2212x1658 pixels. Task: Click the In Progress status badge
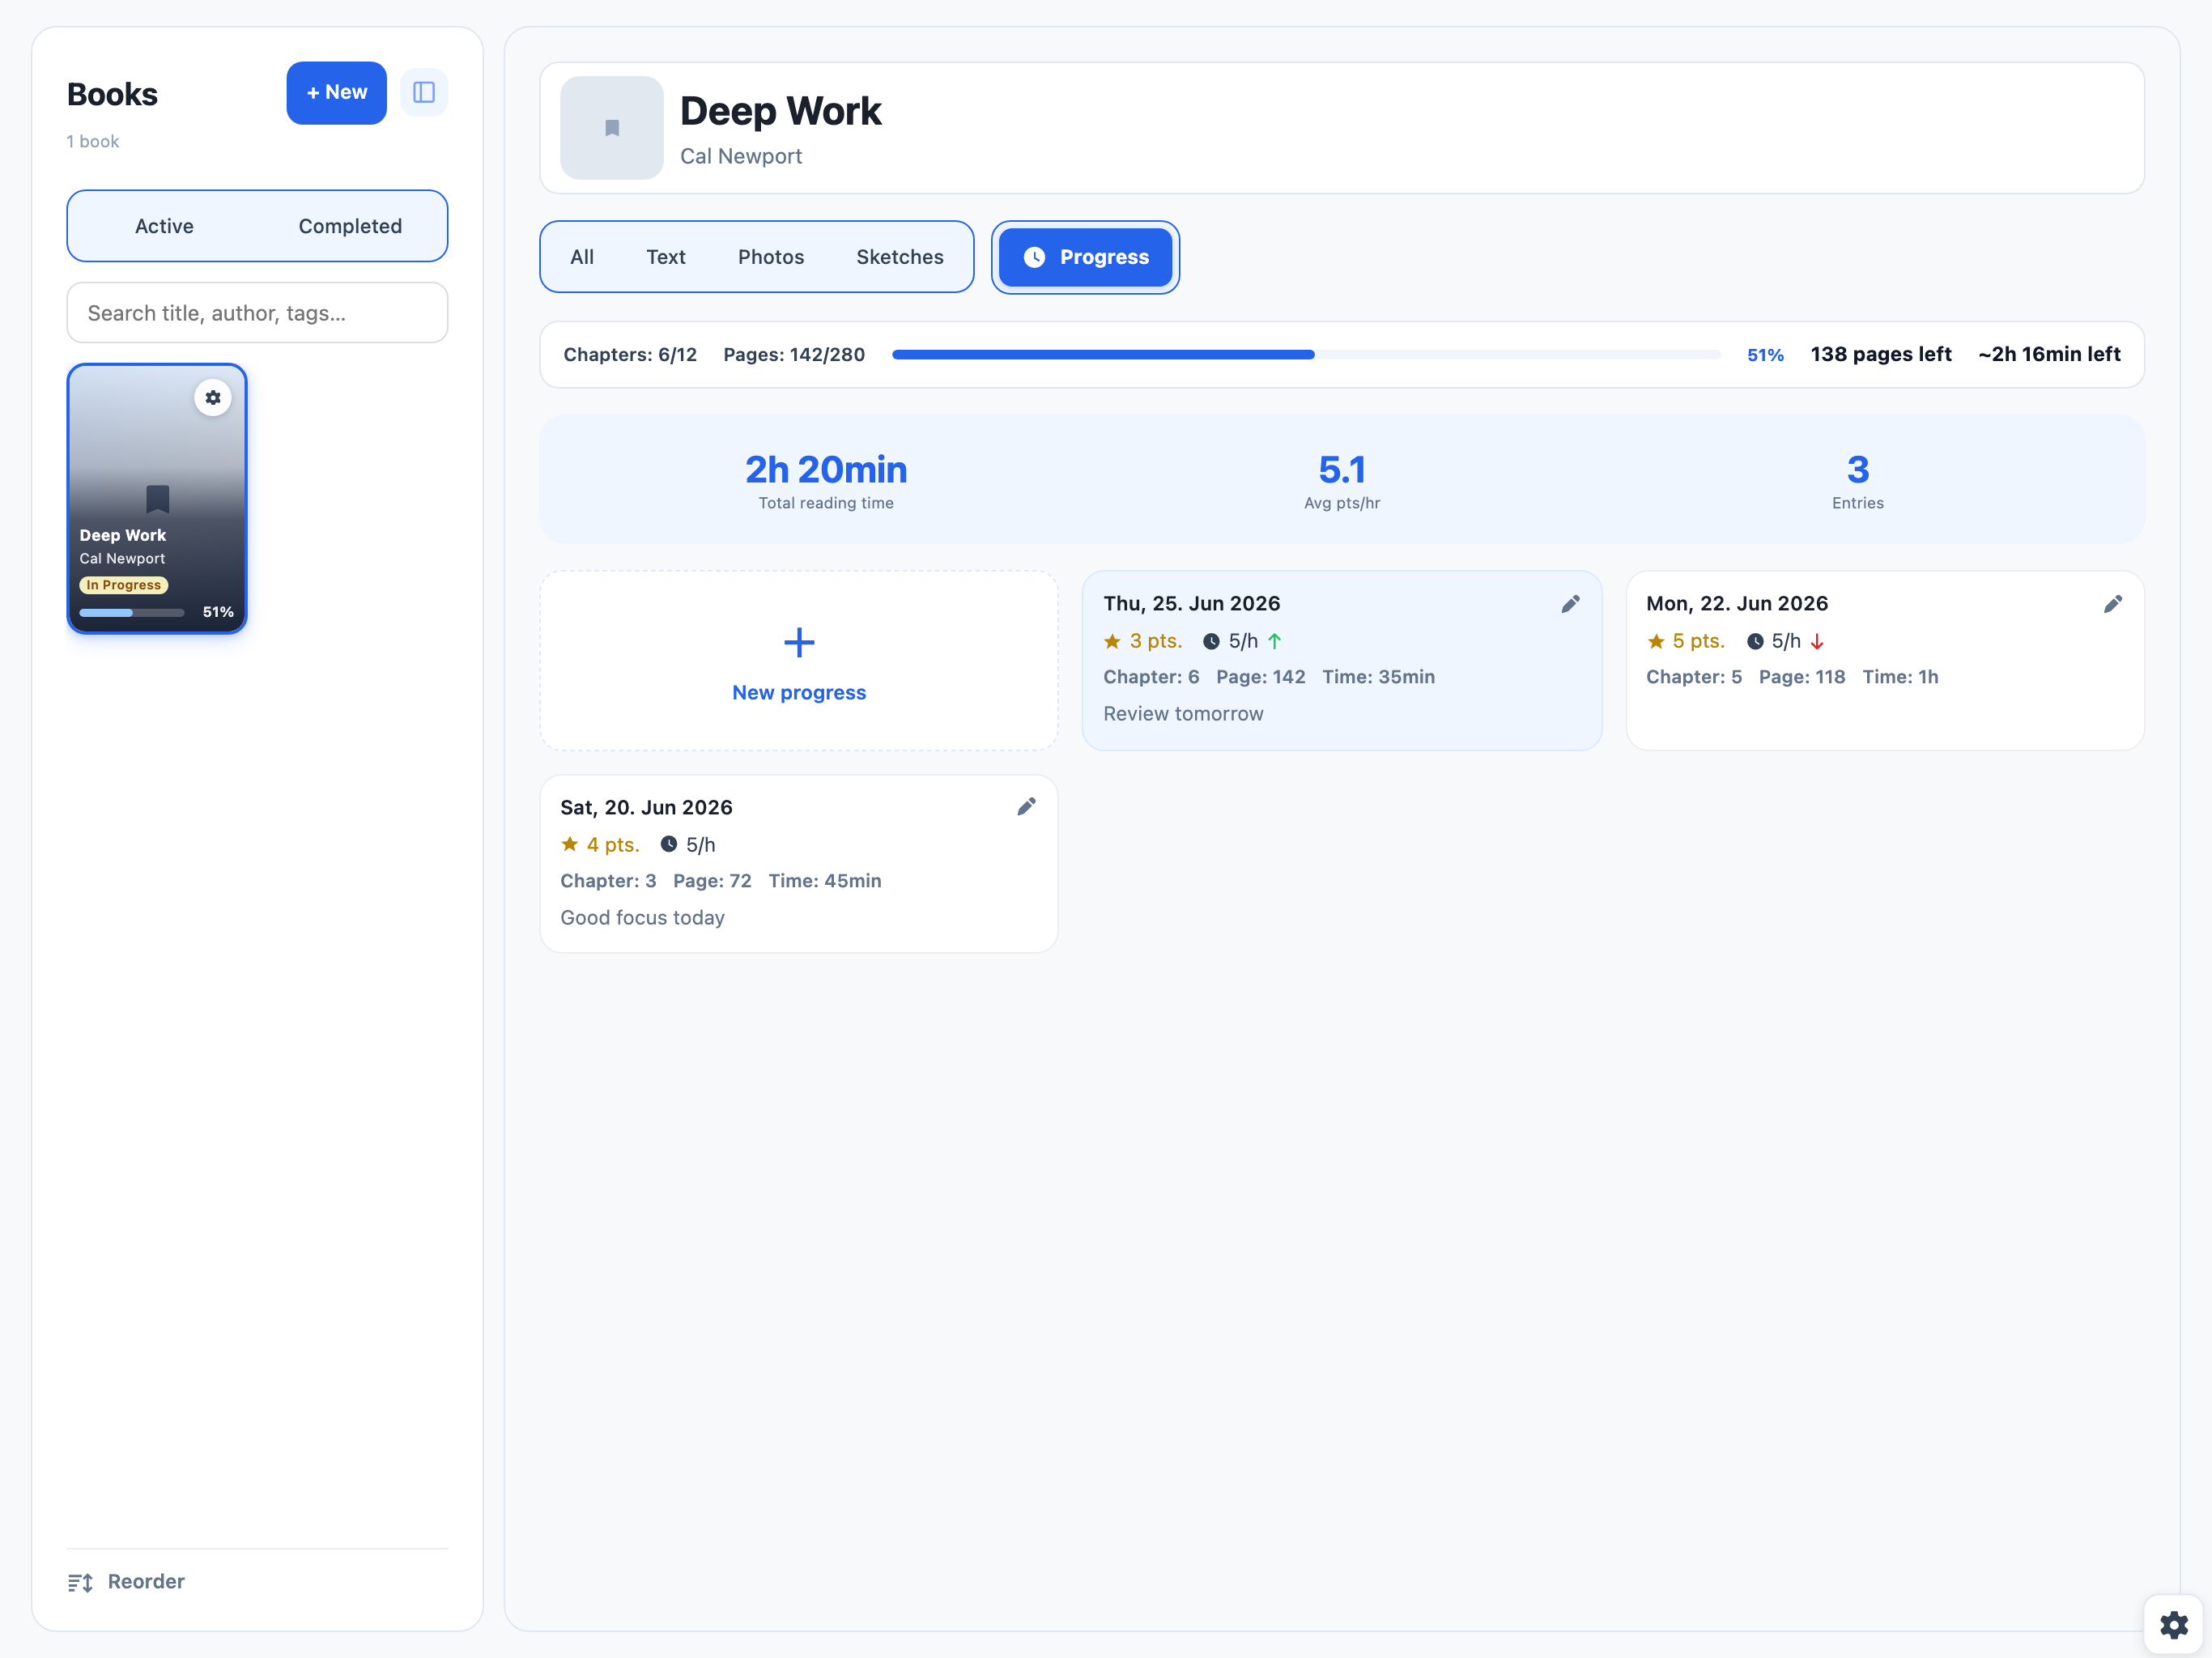tap(124, 585)
